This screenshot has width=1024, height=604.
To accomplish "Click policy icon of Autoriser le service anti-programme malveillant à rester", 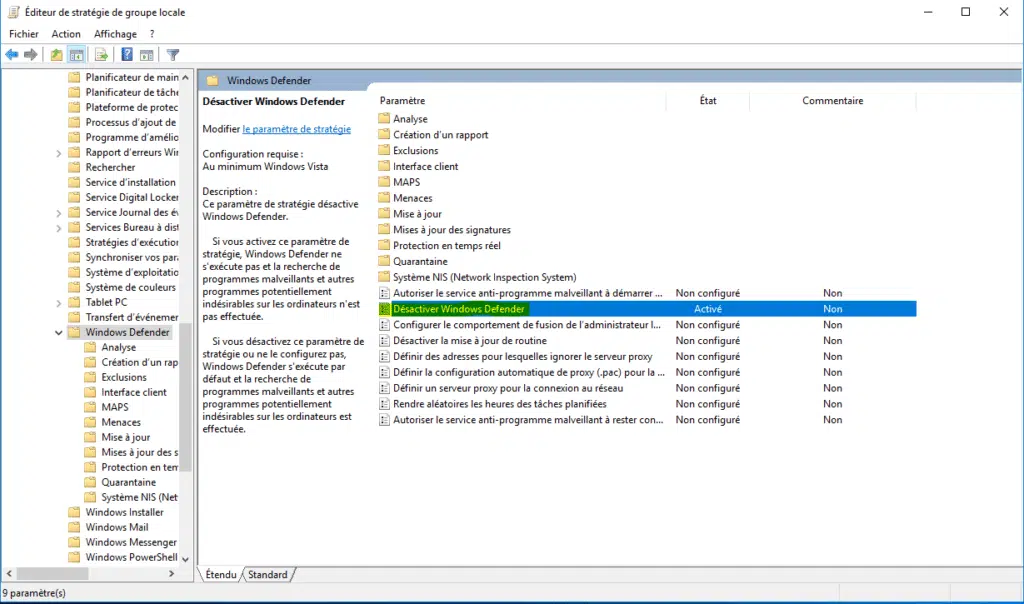I will (x=384, y=419).
